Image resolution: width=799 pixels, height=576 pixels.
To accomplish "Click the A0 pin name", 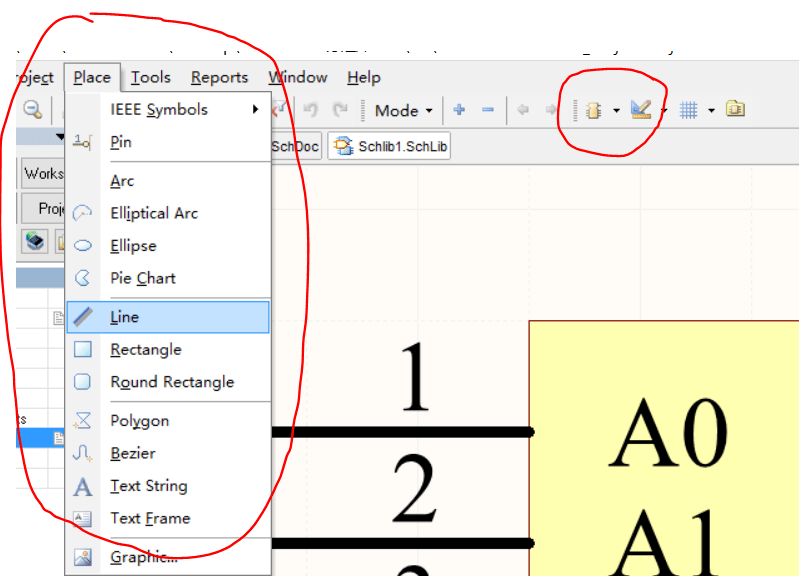I will (x=668, y=432).
